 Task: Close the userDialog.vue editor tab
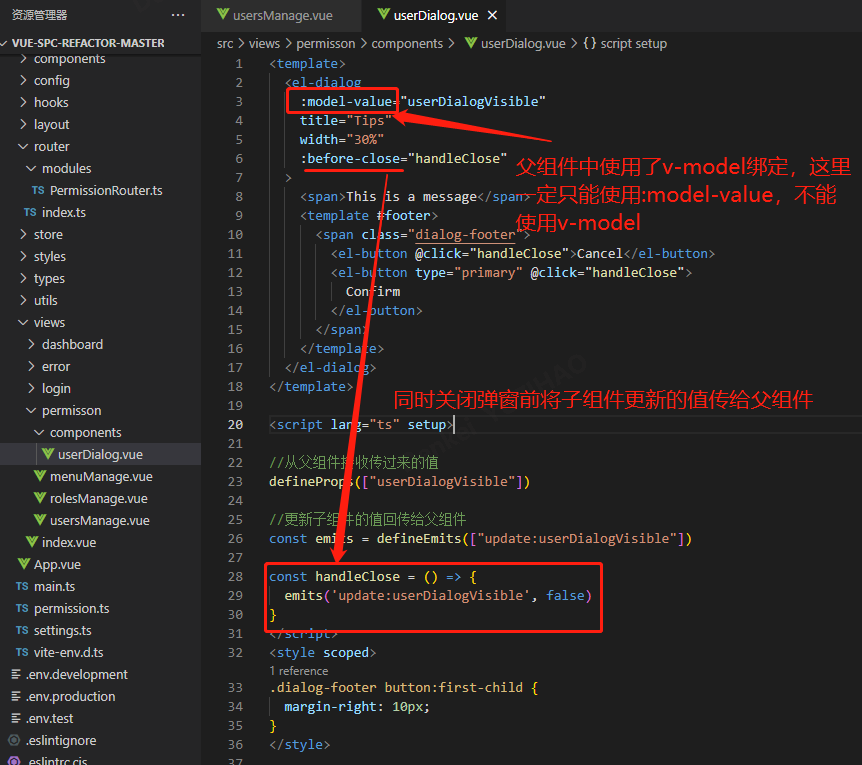(x=493, y=15)
